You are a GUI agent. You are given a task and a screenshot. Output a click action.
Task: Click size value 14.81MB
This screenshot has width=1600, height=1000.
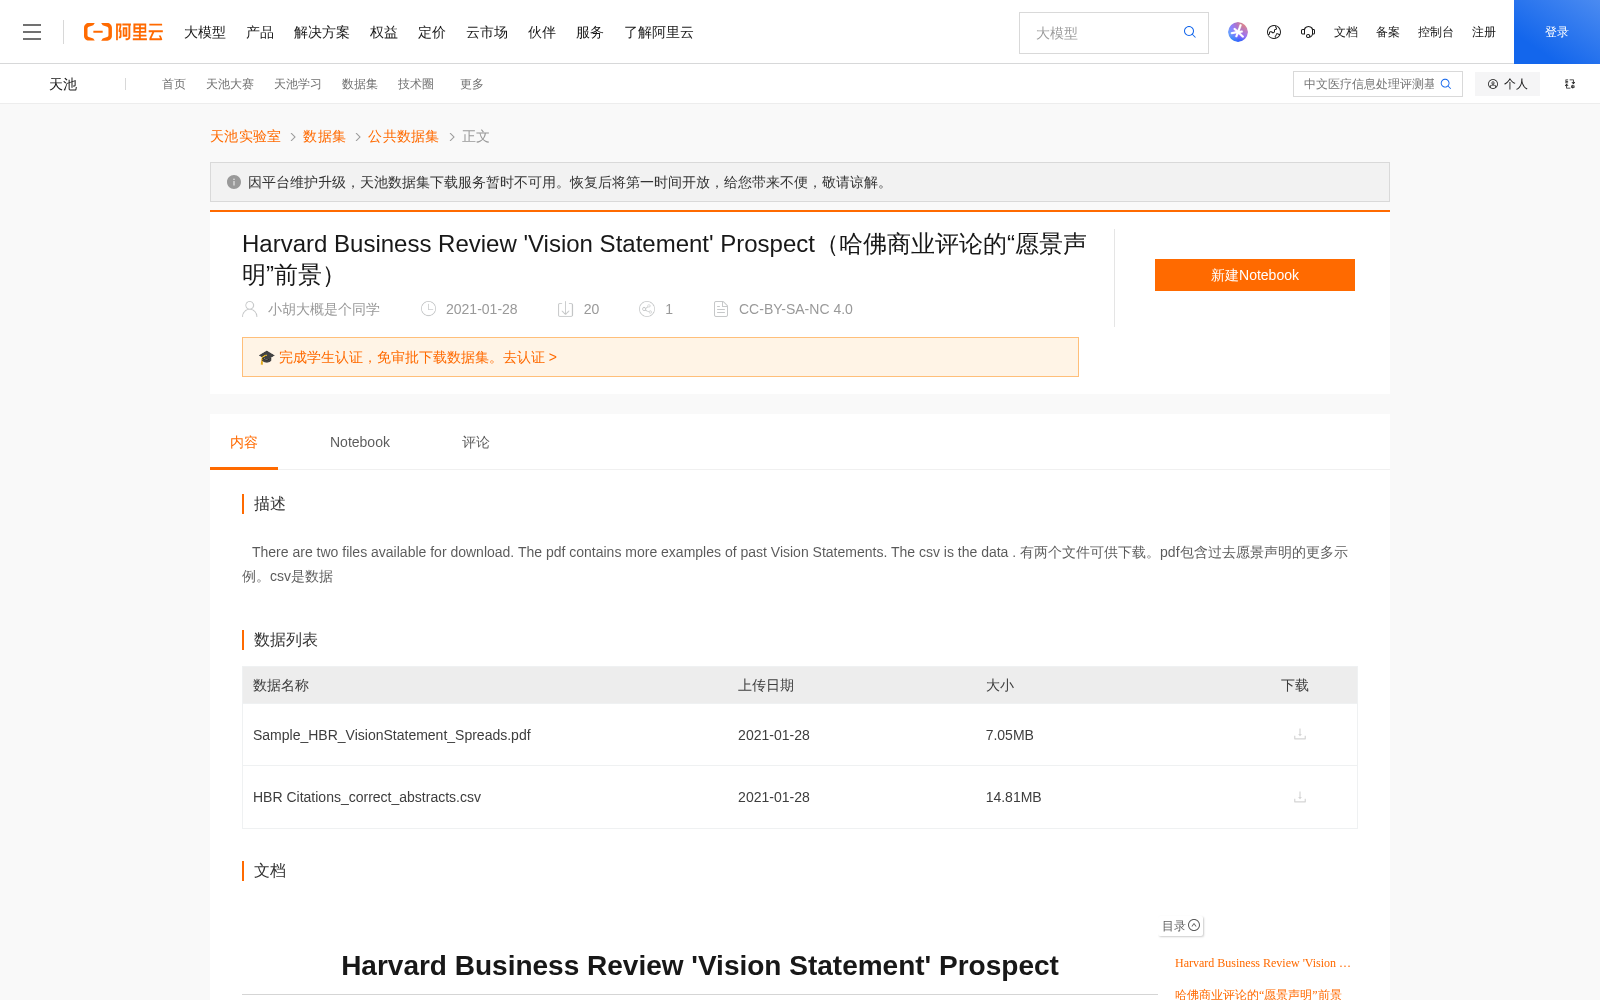coord(1014,797)
